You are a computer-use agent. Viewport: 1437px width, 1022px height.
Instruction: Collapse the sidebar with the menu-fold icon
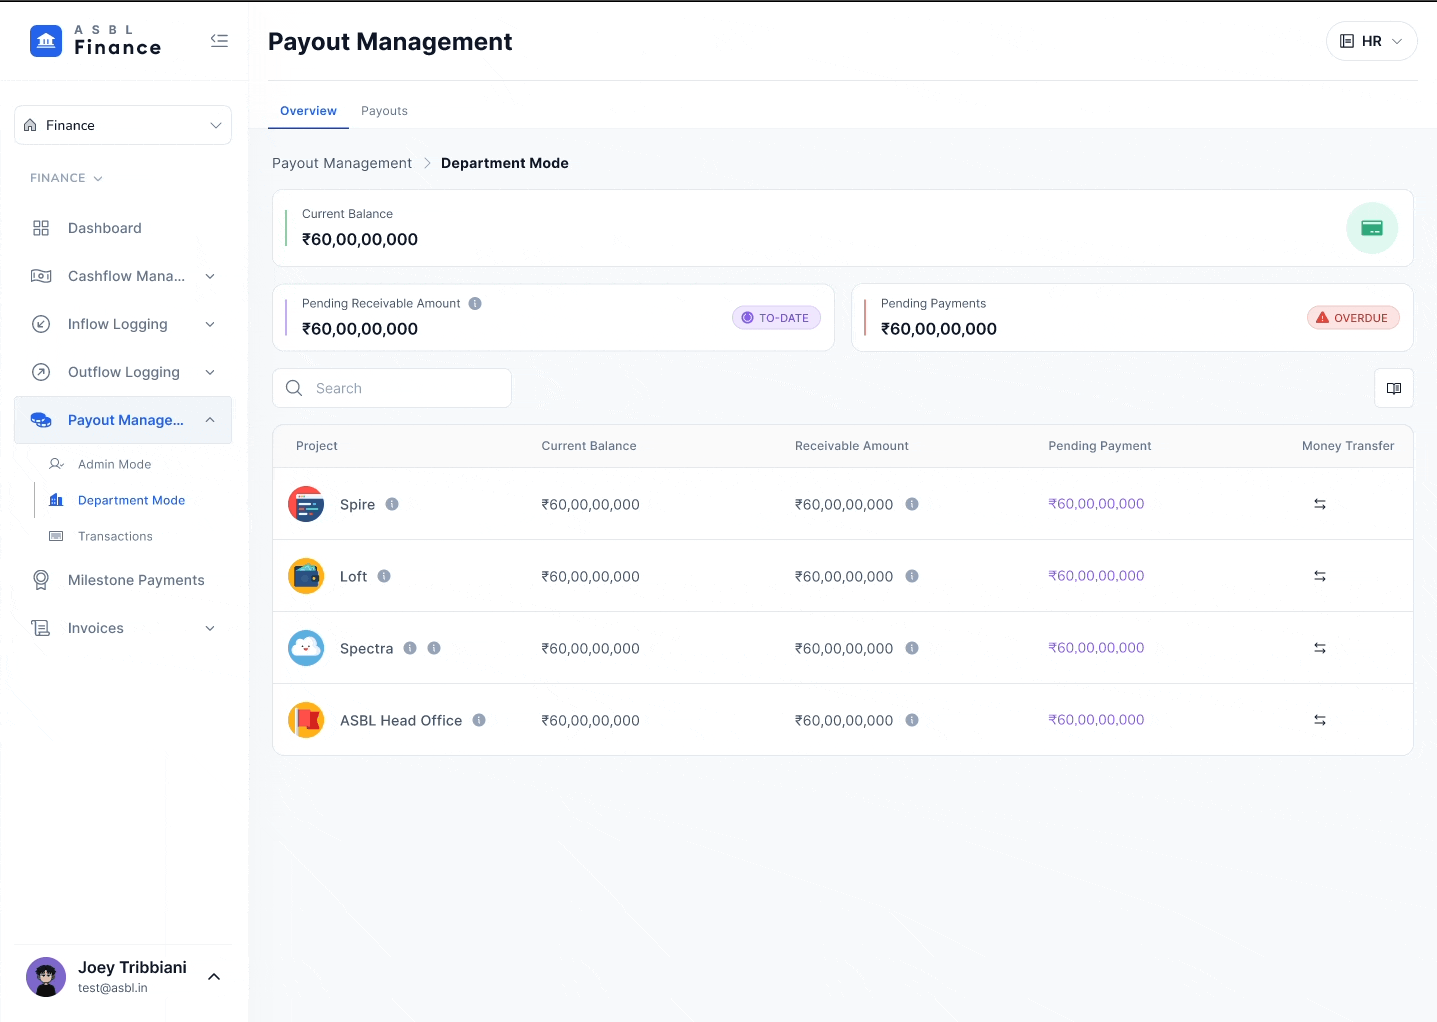point(219,41)
